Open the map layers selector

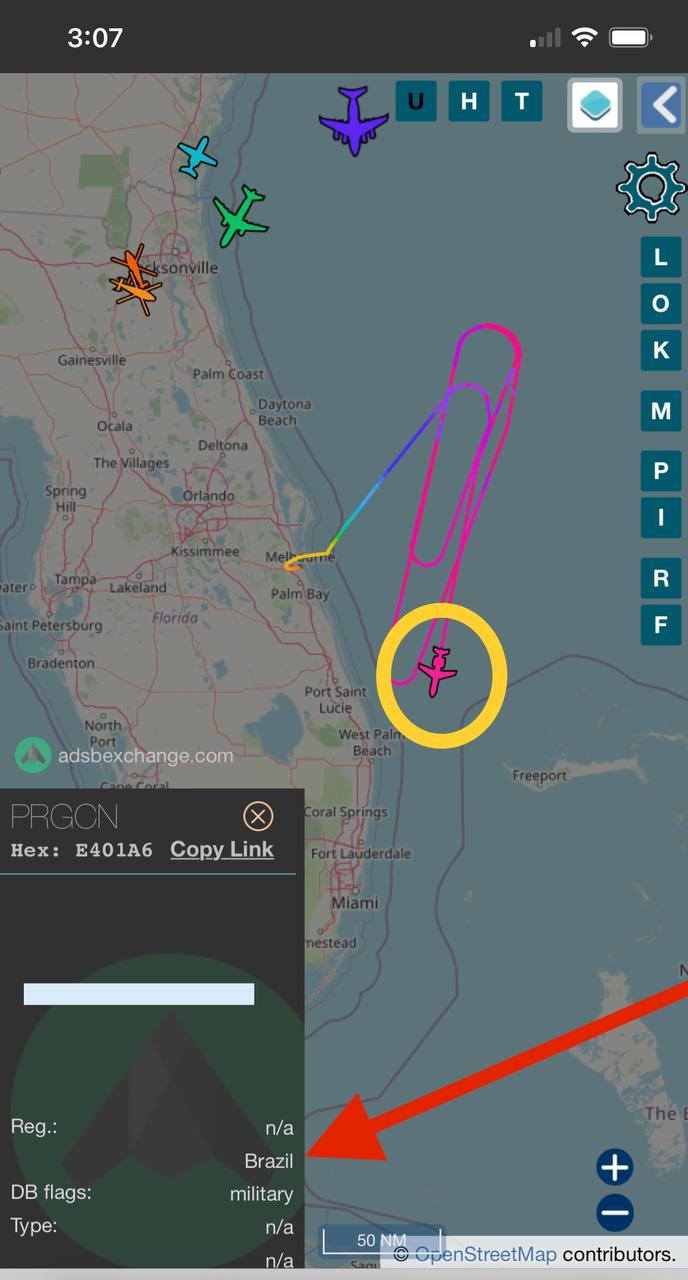[x=595, y=104]
